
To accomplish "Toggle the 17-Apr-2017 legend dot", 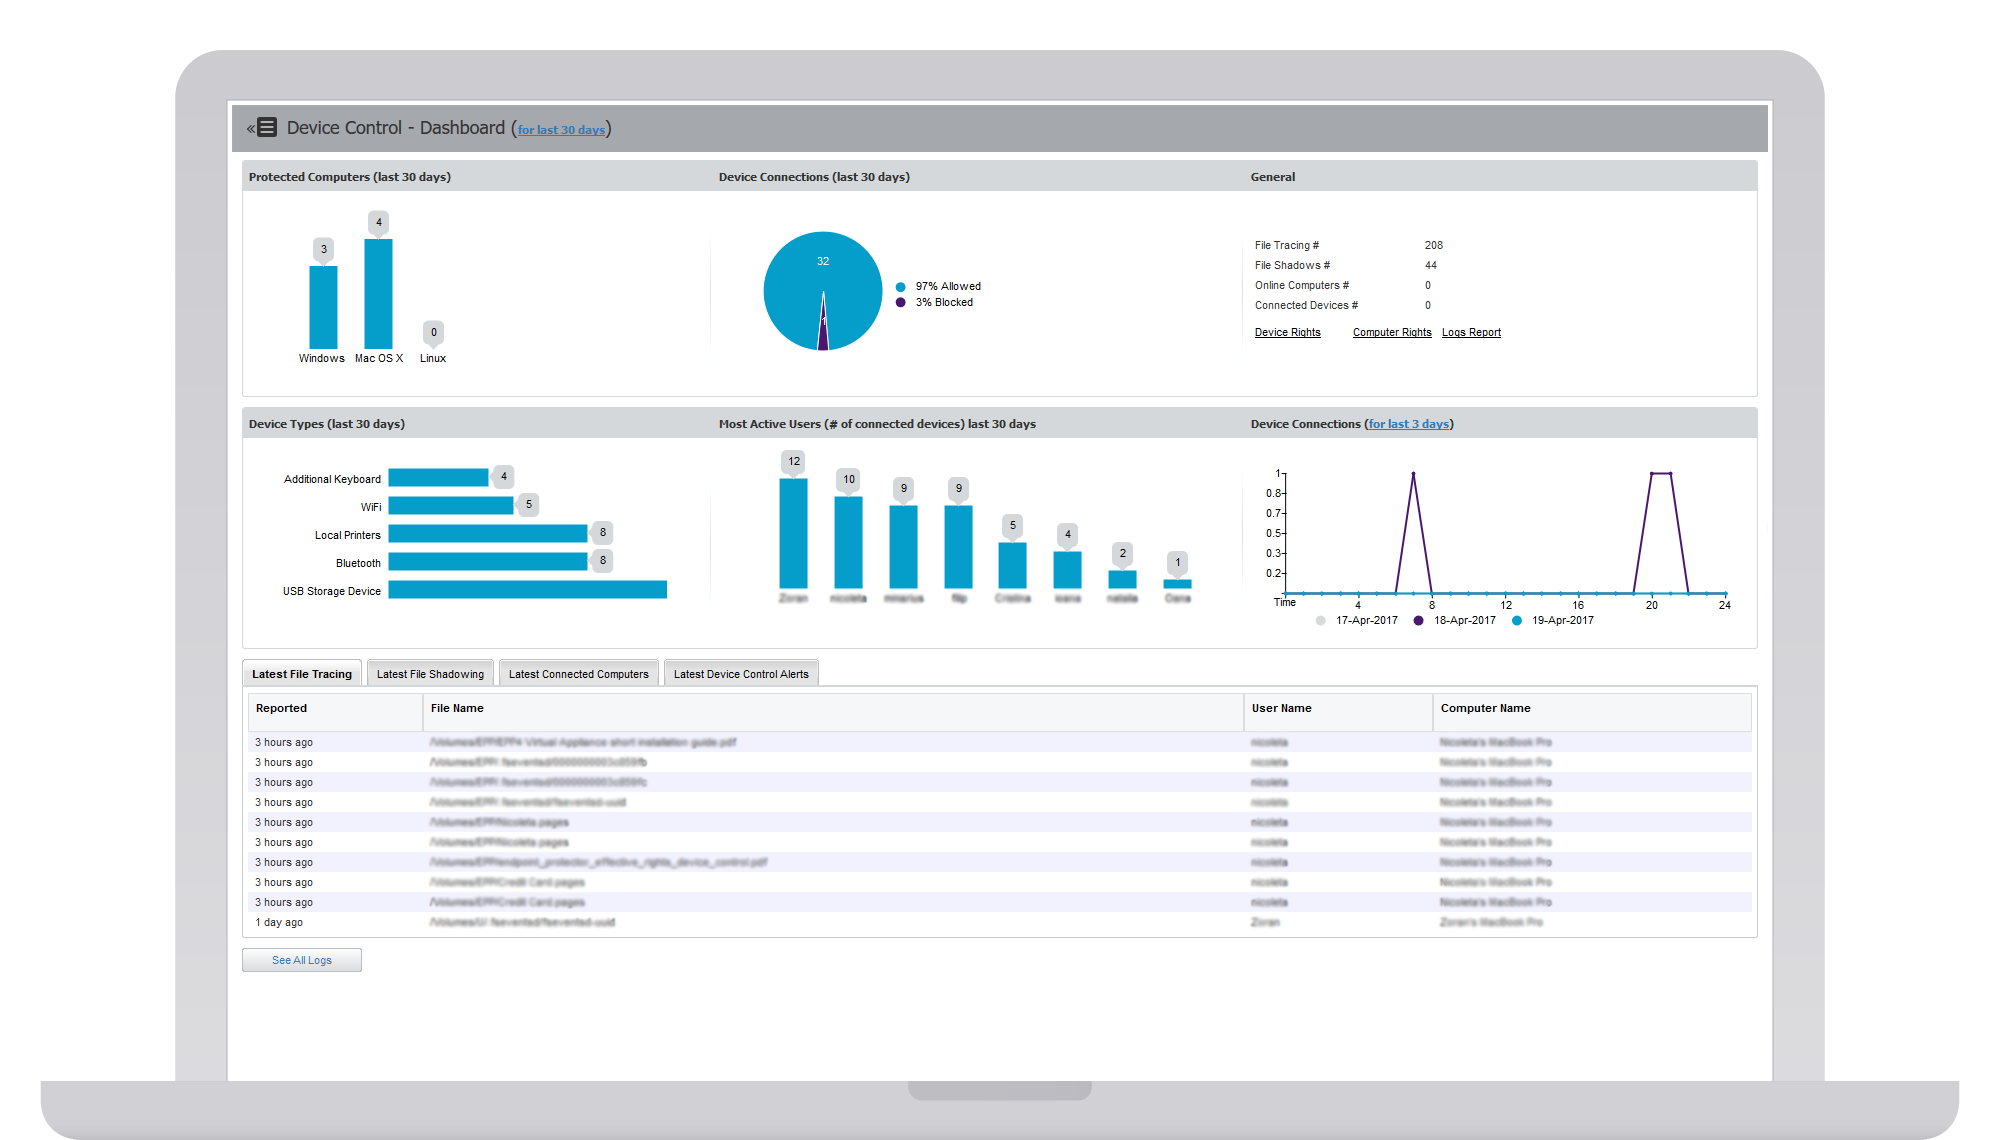I will point(1321,621).
